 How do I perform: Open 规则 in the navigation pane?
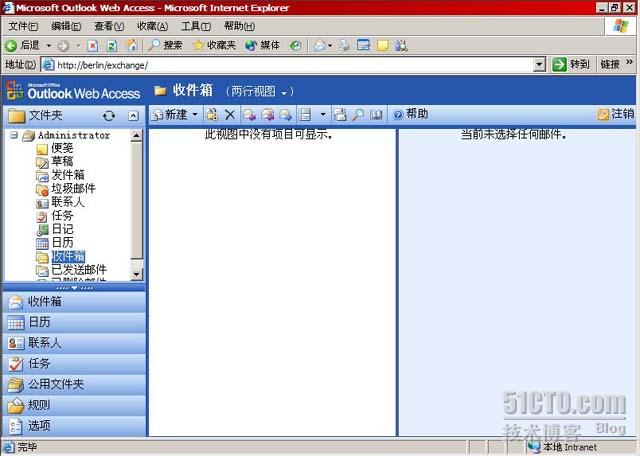(x=39, y=405)
